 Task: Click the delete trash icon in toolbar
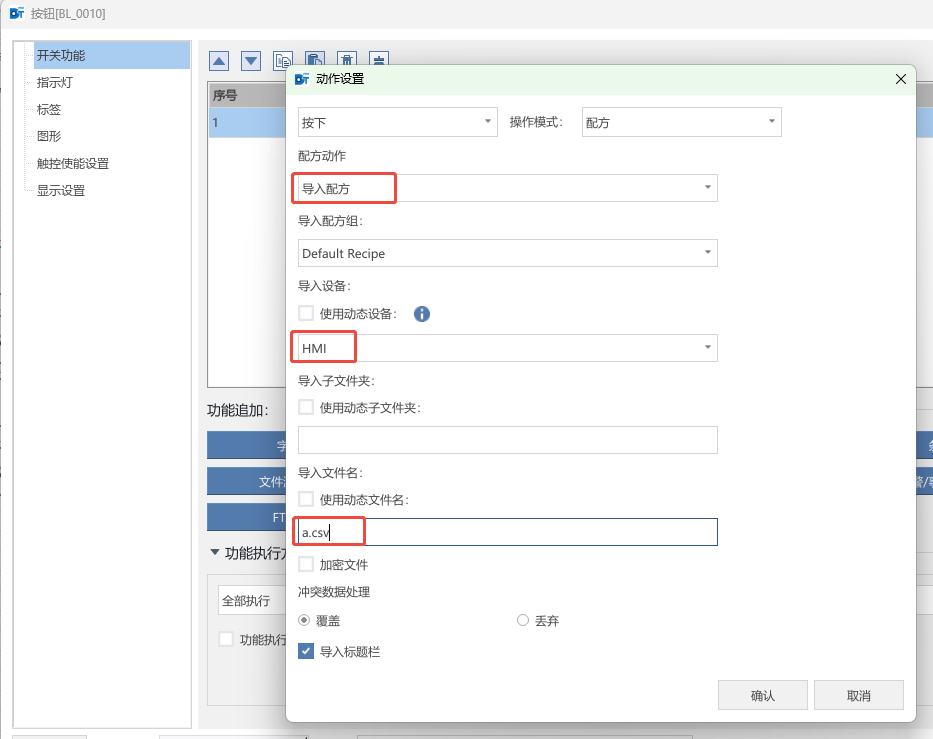347,61
